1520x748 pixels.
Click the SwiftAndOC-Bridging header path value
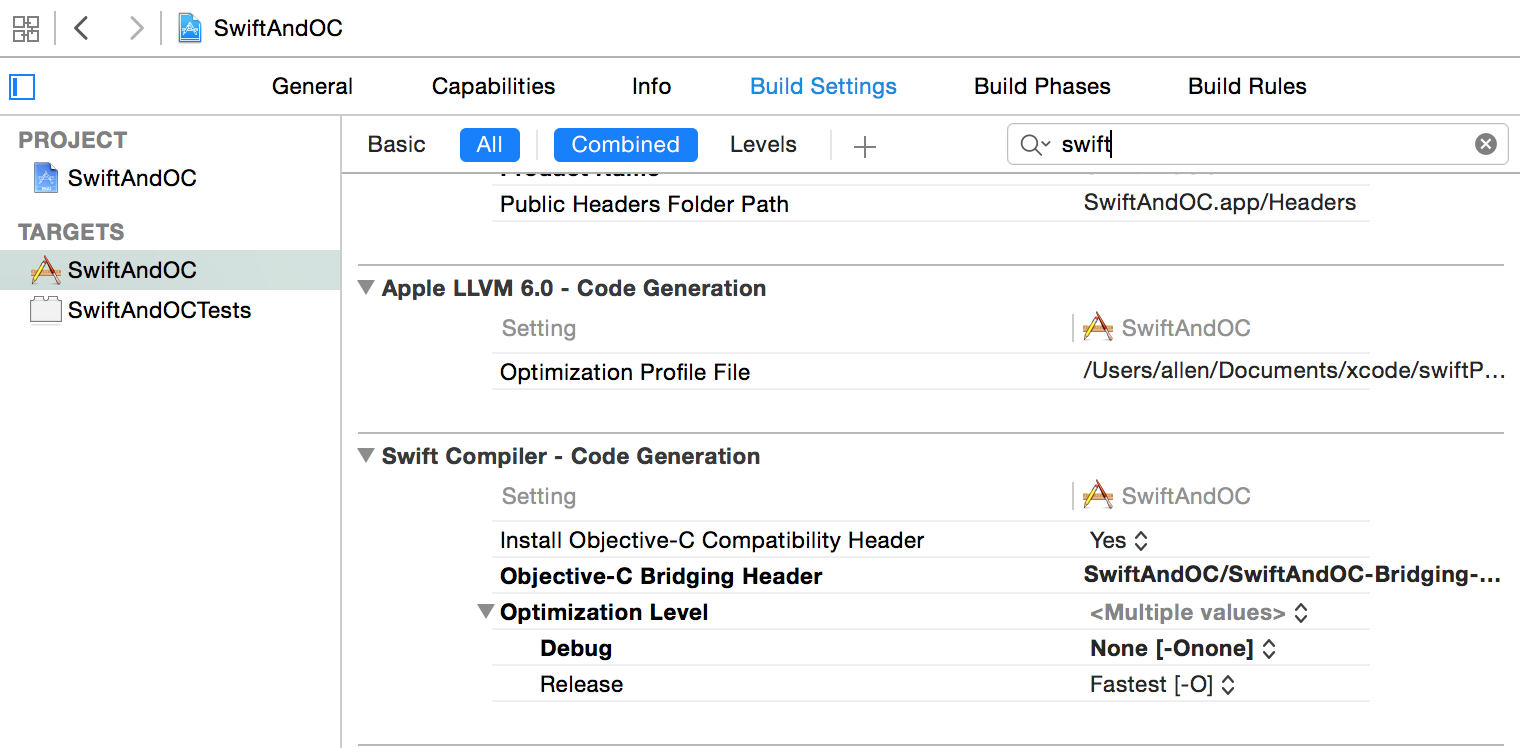(x=1293, y=576)
